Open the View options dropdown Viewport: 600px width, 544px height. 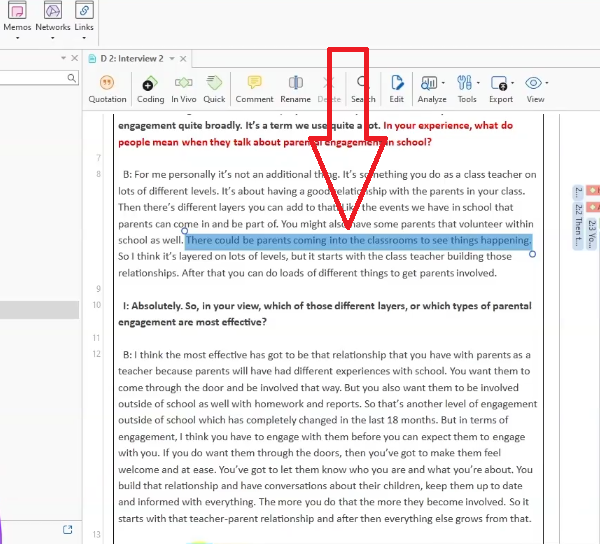(x=536, y=88)
